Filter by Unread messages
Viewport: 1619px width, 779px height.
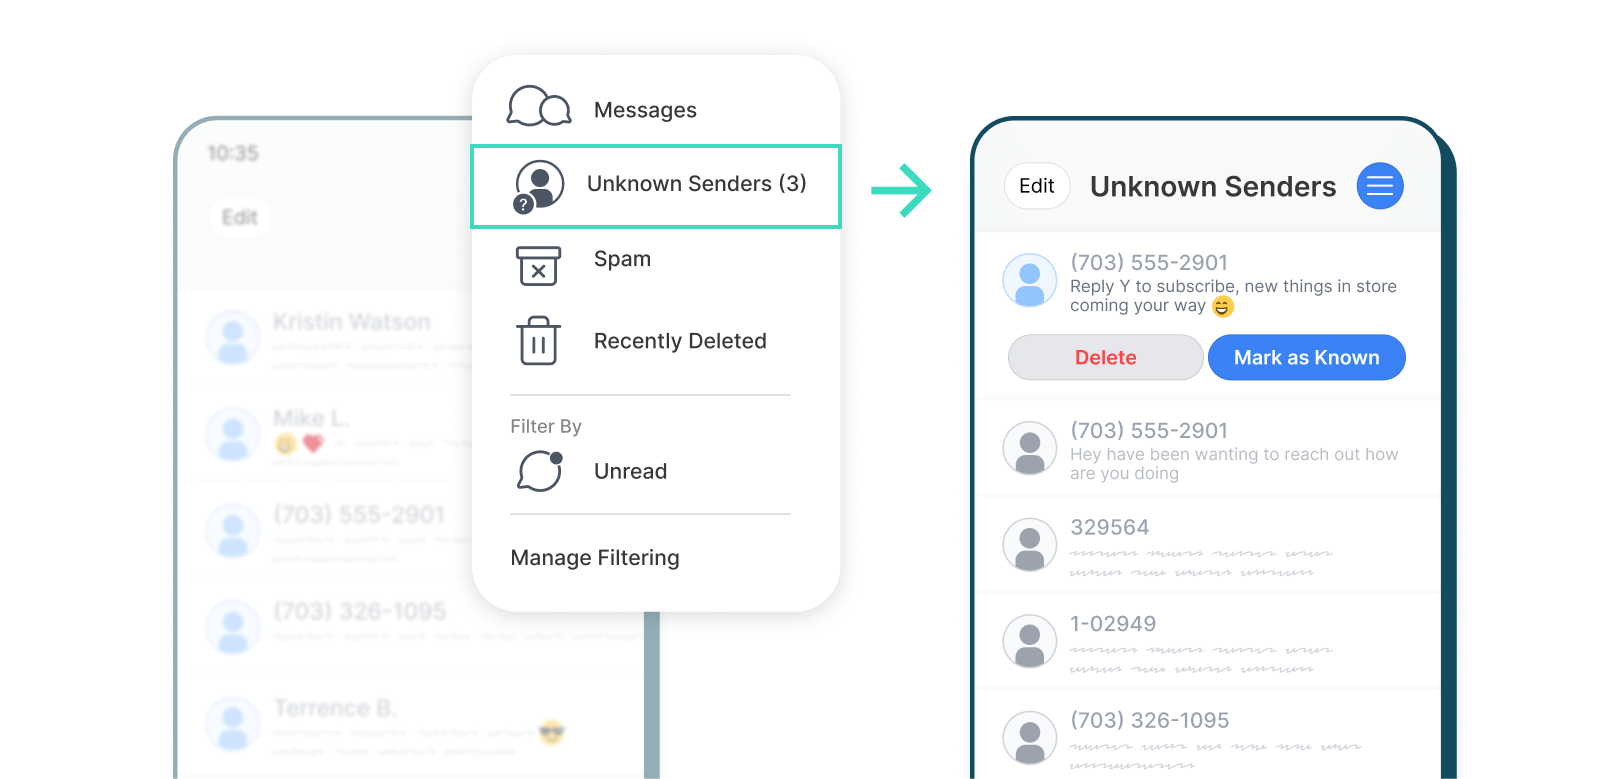point(630,471)
